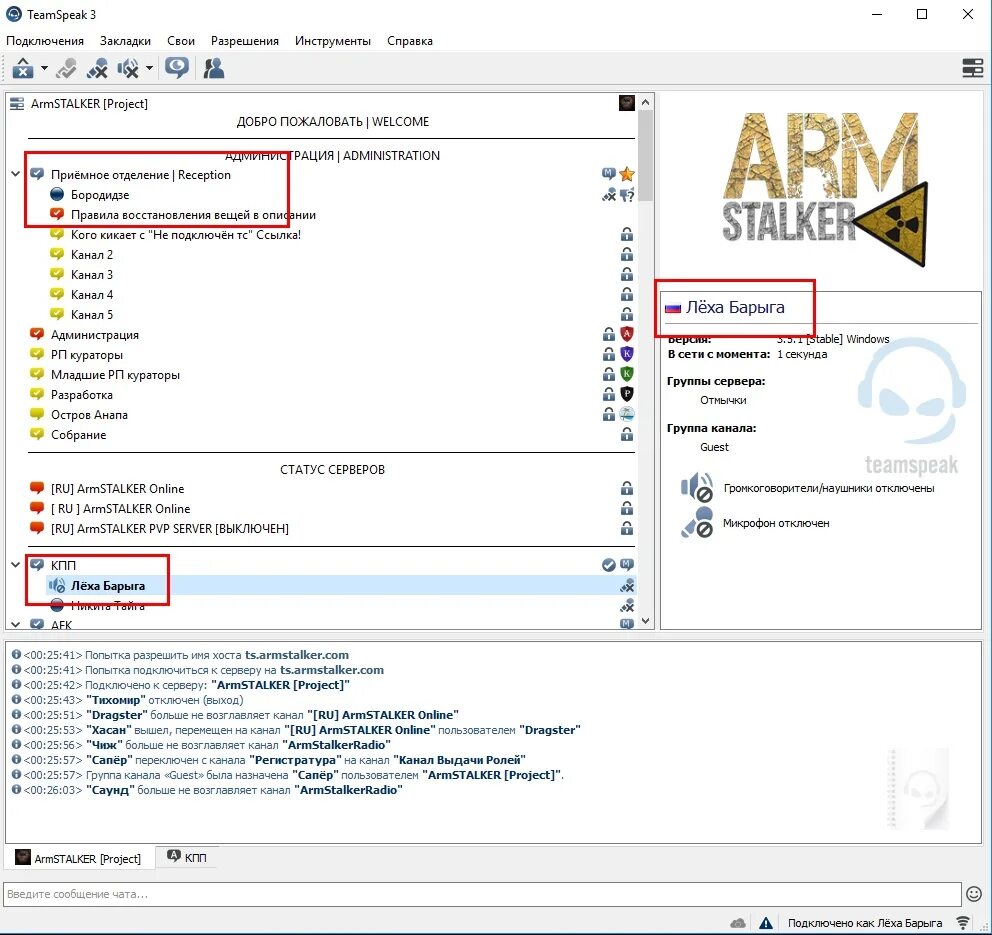Open the Закладки menu
Image resolution: width=992 pixels, height=935 pixels.
[125, 41]
